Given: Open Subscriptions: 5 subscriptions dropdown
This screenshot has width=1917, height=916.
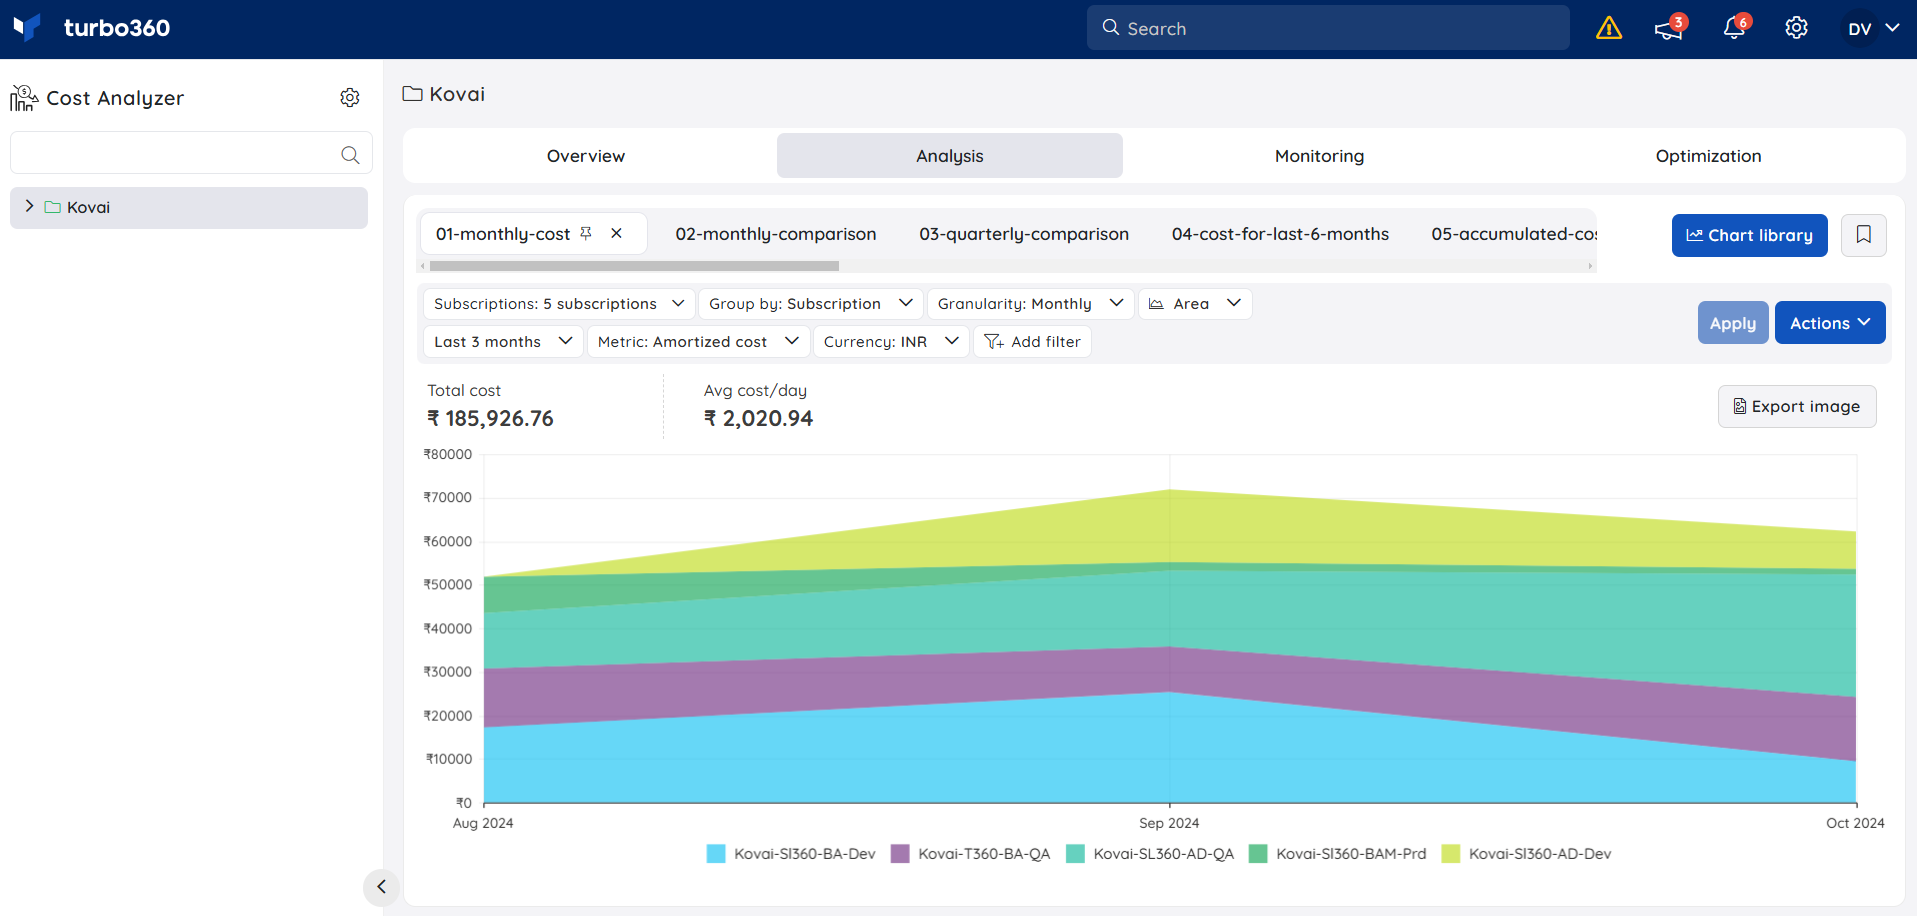Looking at the screenshot, I should point(559,304).
